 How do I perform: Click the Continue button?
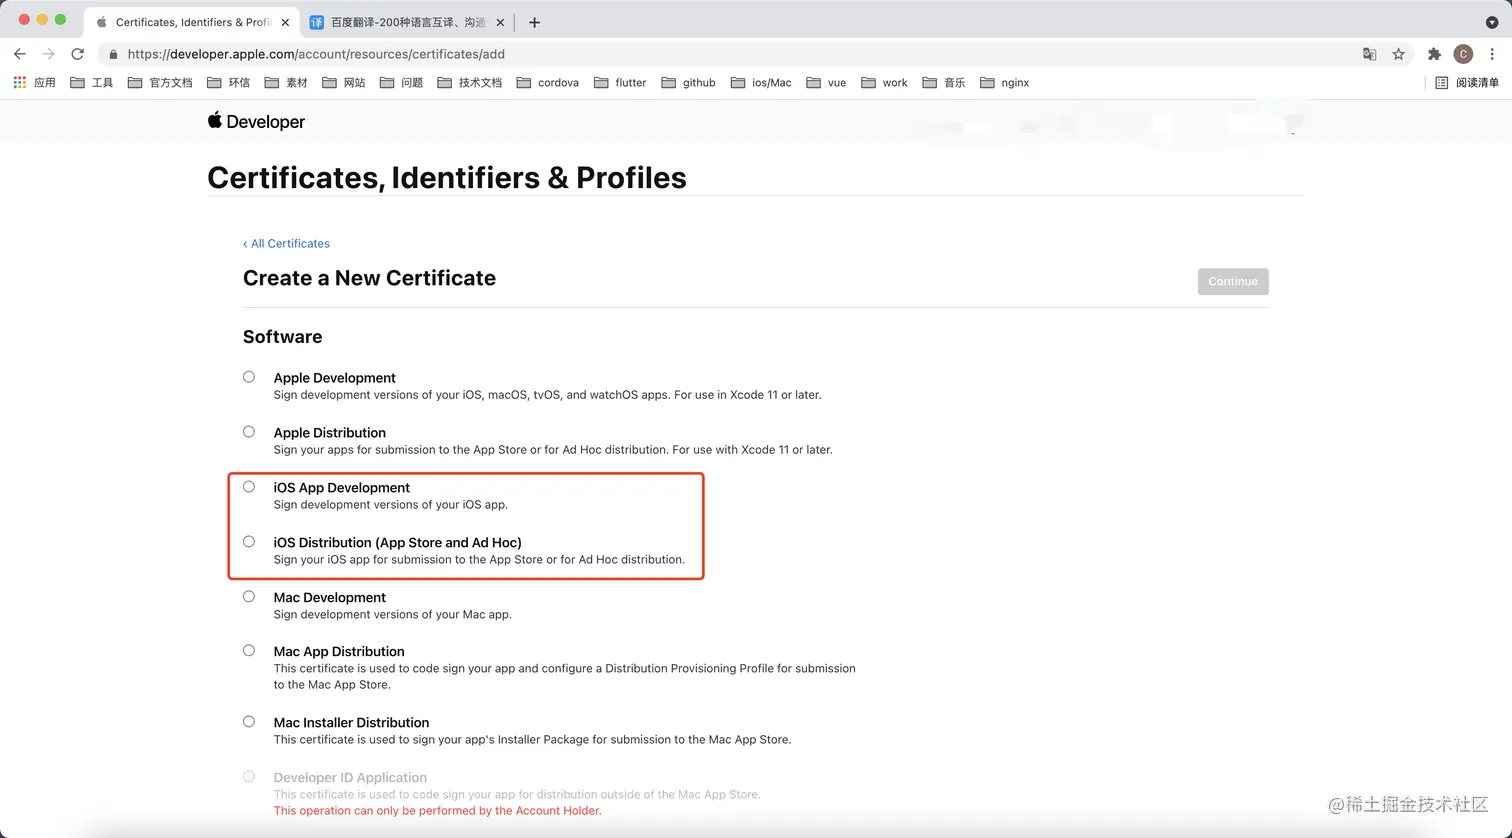tap(1233, 281)
